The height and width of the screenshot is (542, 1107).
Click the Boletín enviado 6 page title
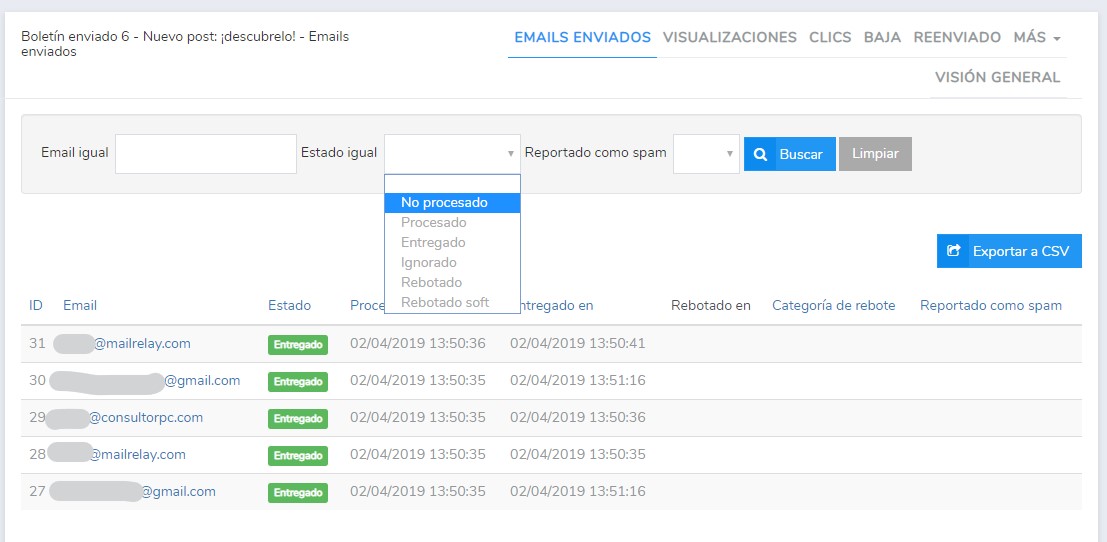click(185, 44)
